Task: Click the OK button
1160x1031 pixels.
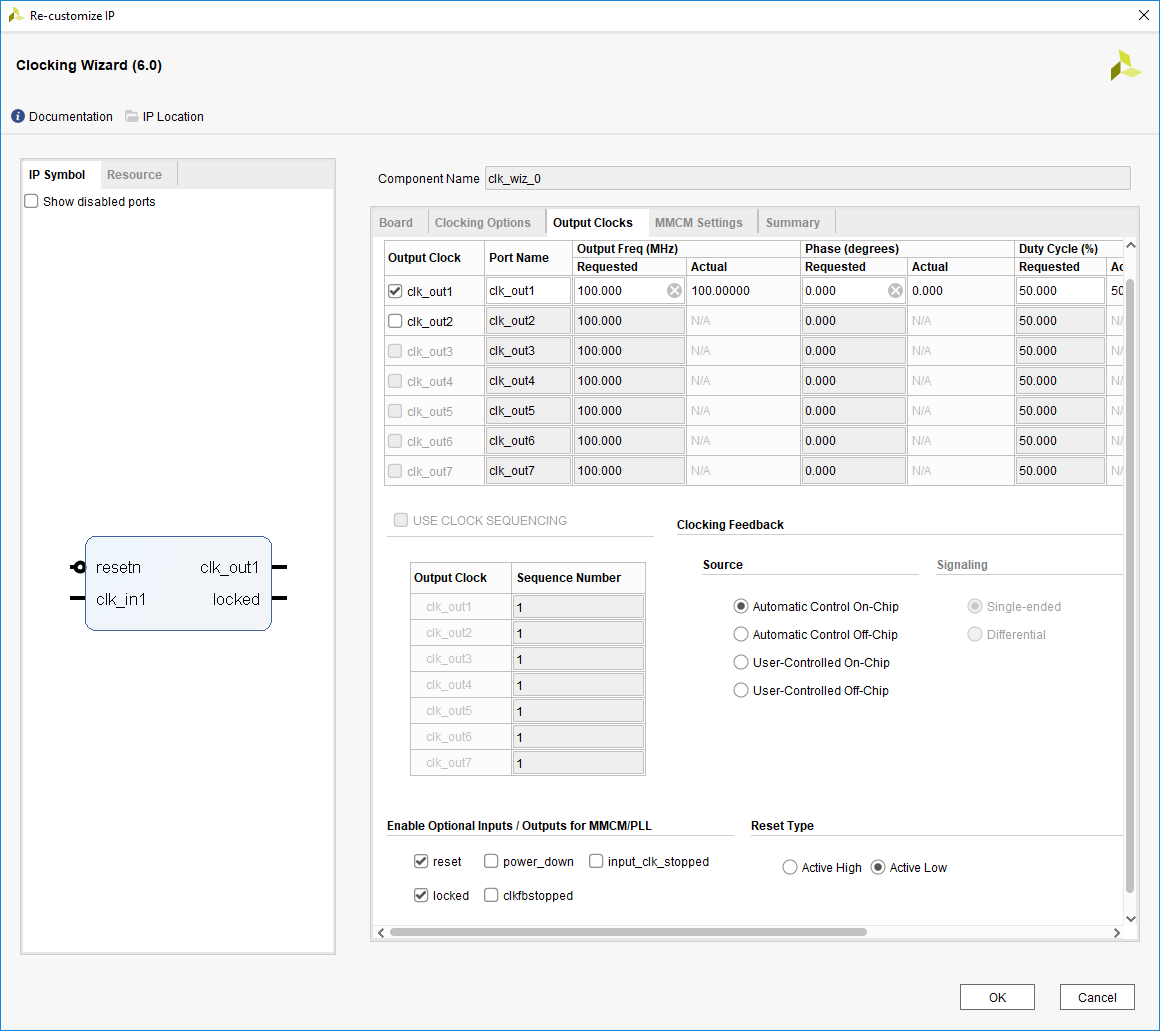Action: point(997,997)
